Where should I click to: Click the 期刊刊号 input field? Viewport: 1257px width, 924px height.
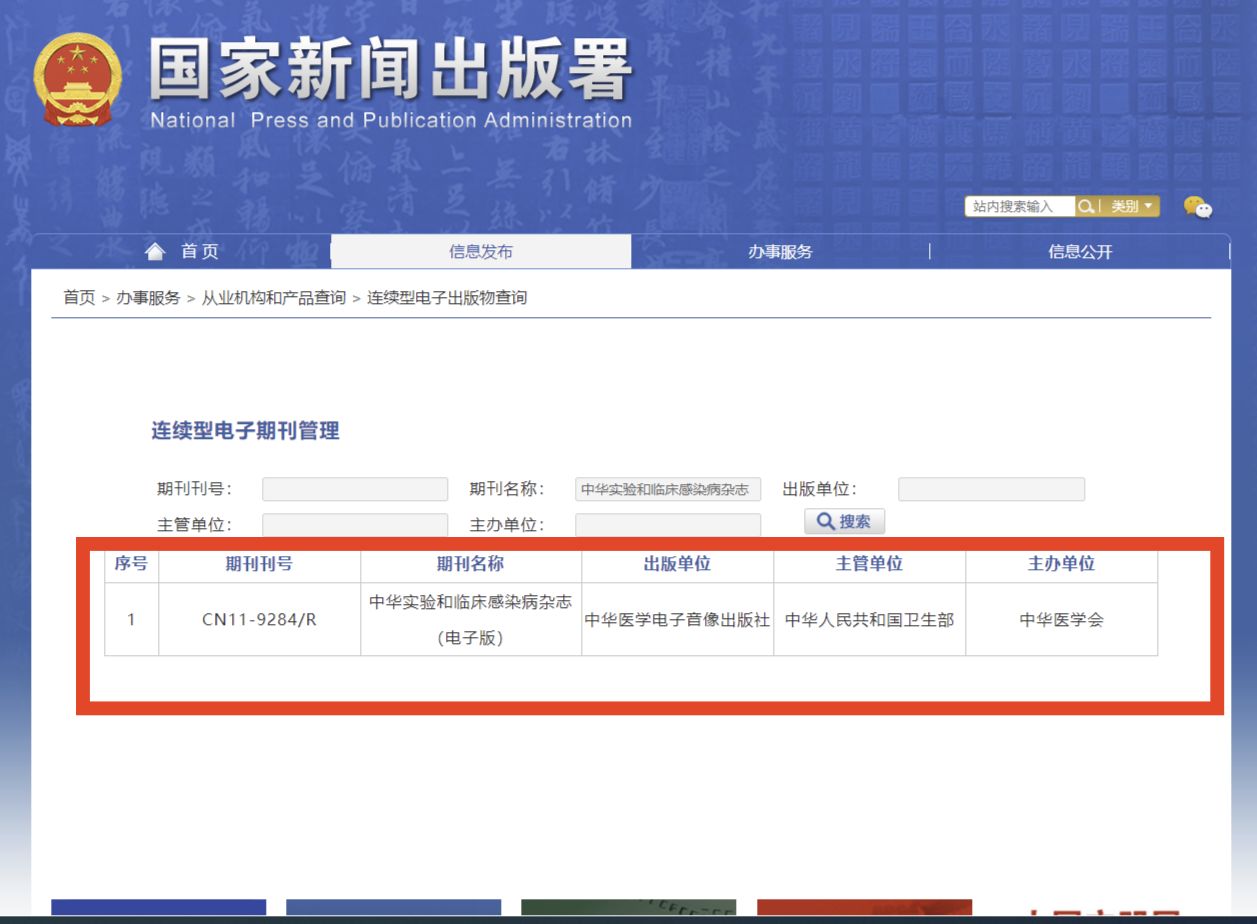tap(355, 489)
